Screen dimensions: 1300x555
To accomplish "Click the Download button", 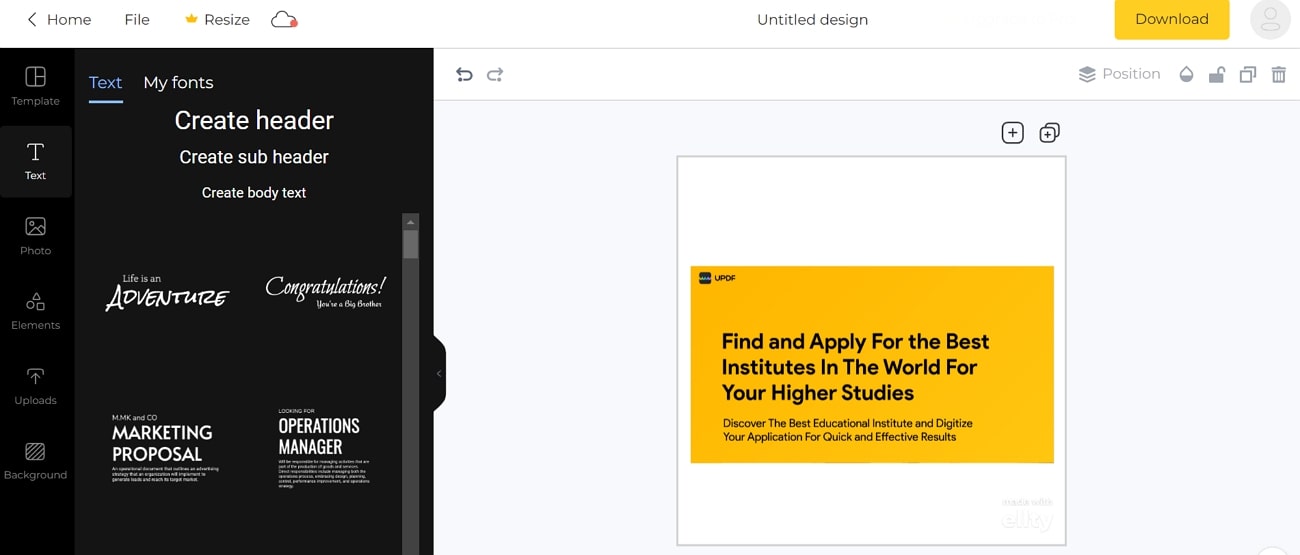I will coord(1171,19).
